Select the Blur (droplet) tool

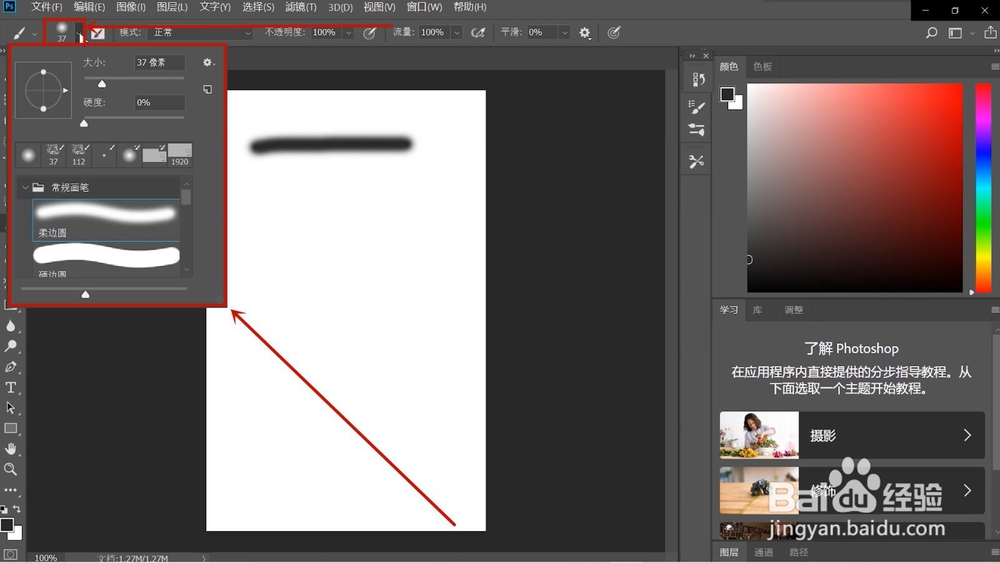click(x=10, y=326)
